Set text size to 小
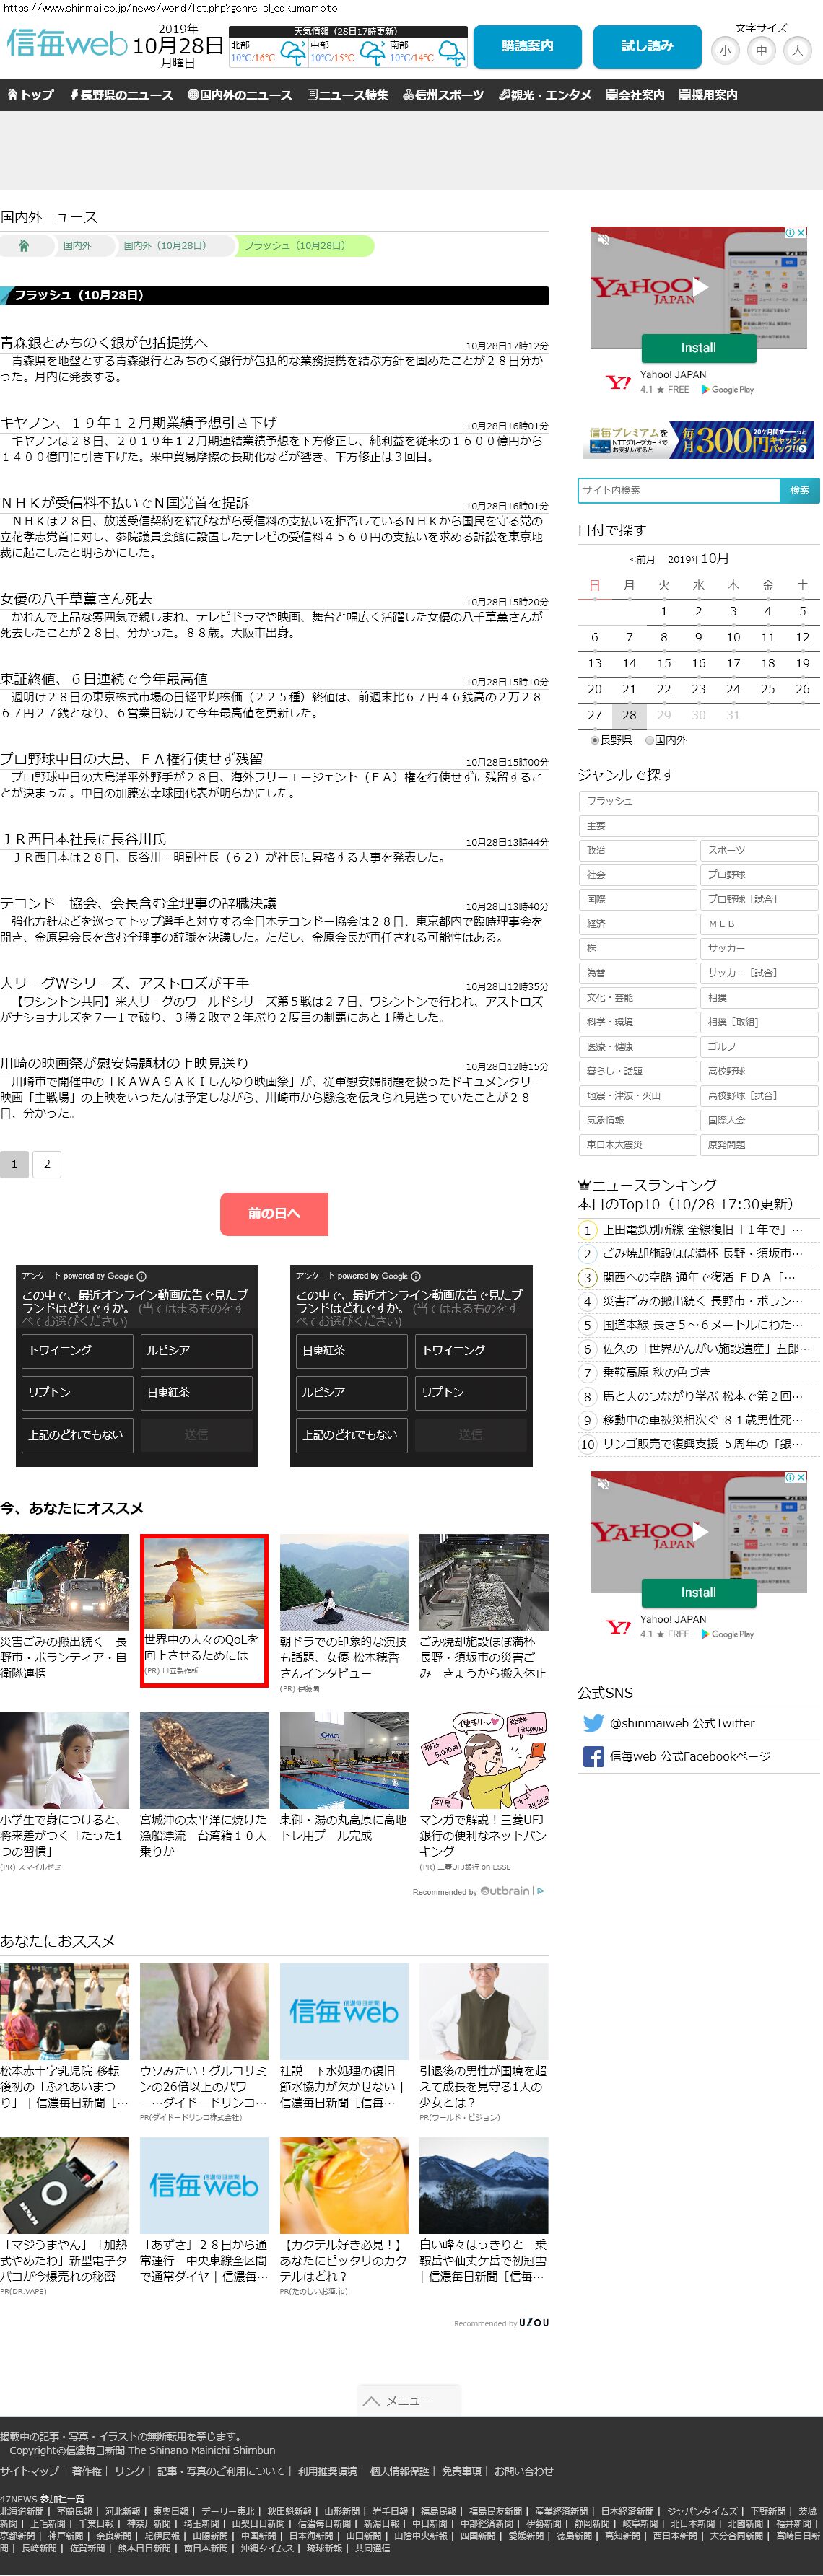823x2576 pixels. click(x=725, y=50)
